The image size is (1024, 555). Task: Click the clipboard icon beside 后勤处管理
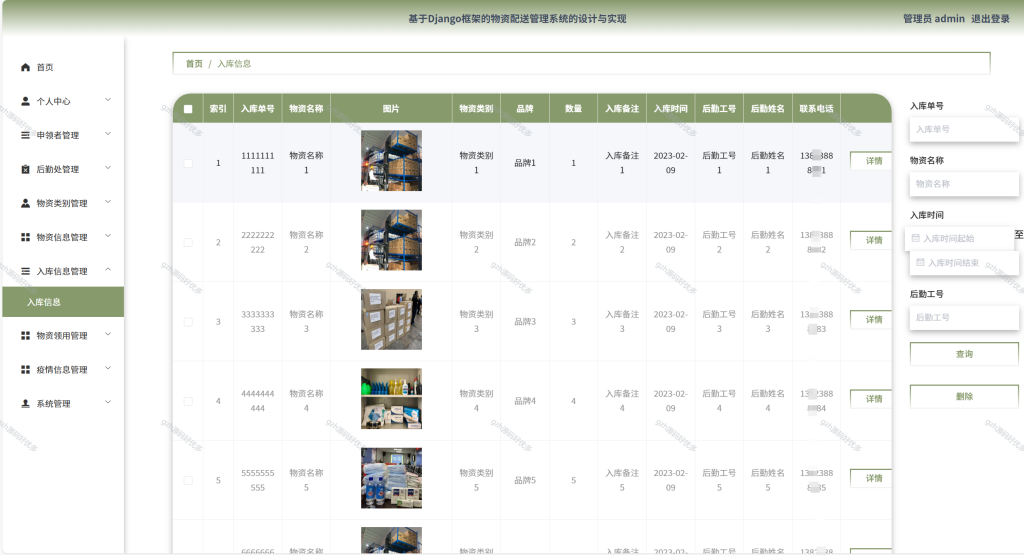(x=25, y=169)
